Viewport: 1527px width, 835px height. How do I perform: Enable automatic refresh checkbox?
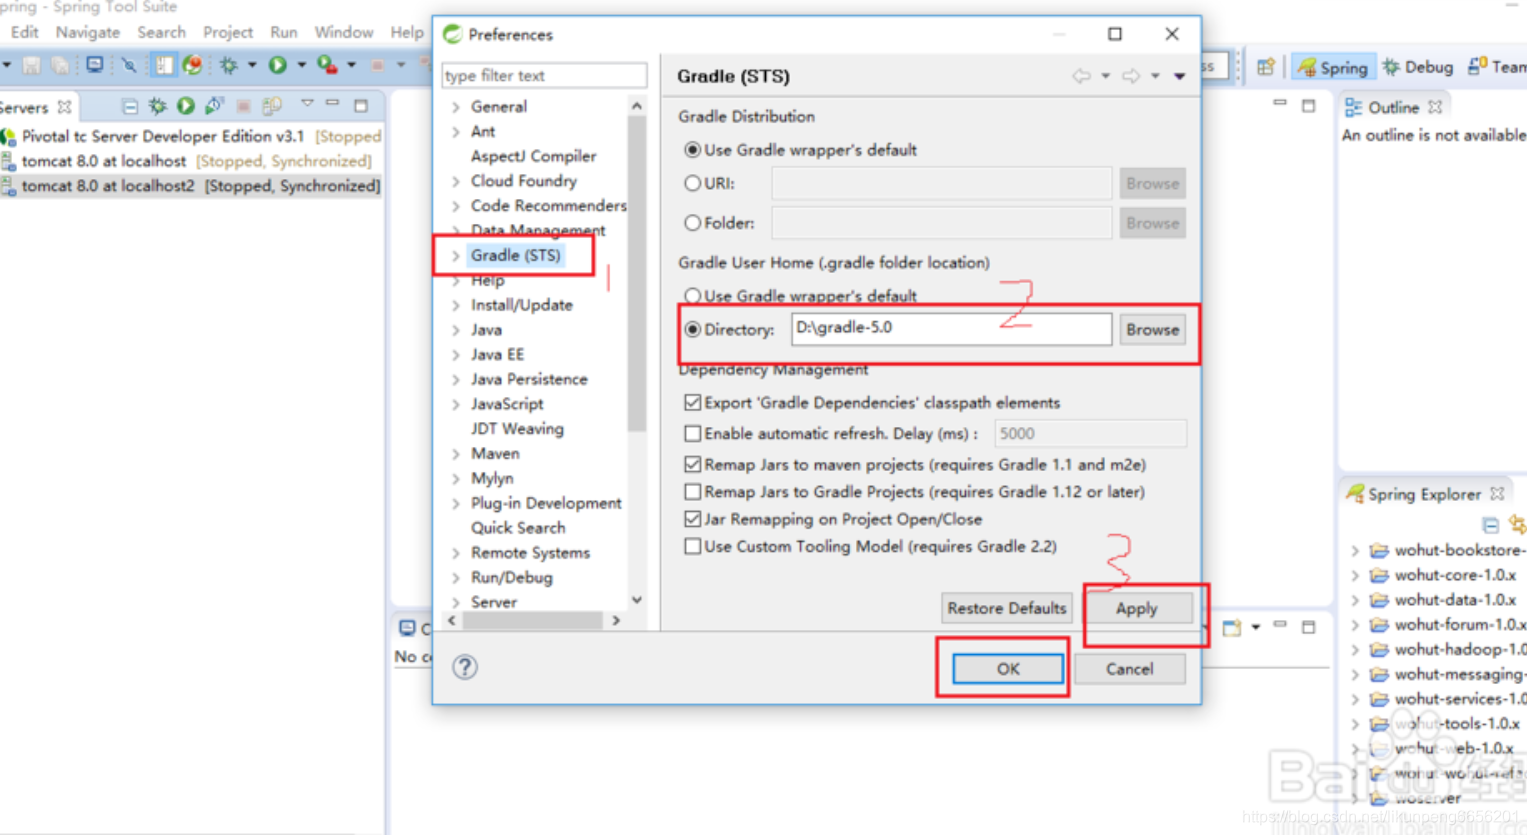point(692,433)
